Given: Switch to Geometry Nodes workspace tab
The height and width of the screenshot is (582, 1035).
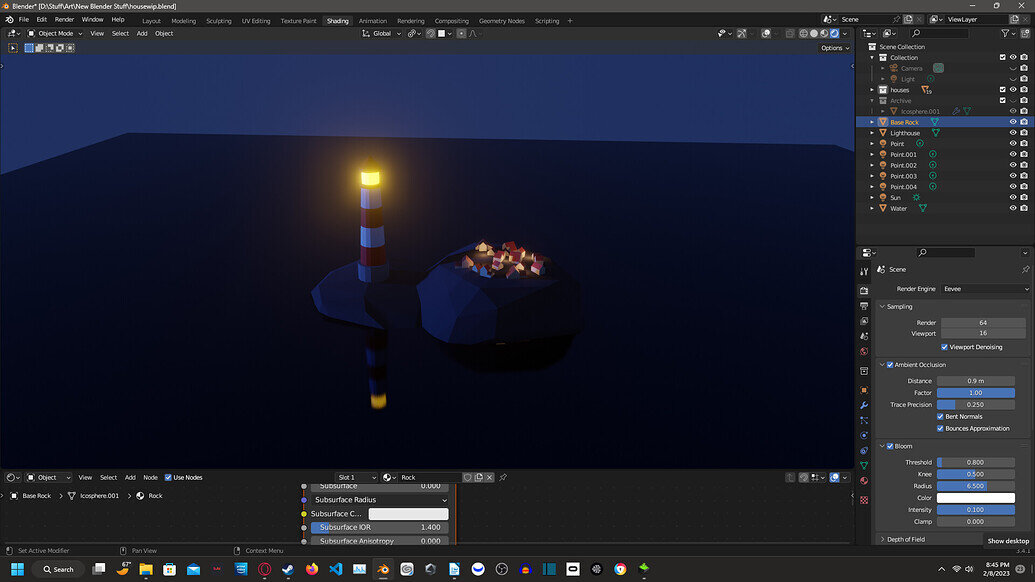Looking at the screenshot, I should pos(502,20).
